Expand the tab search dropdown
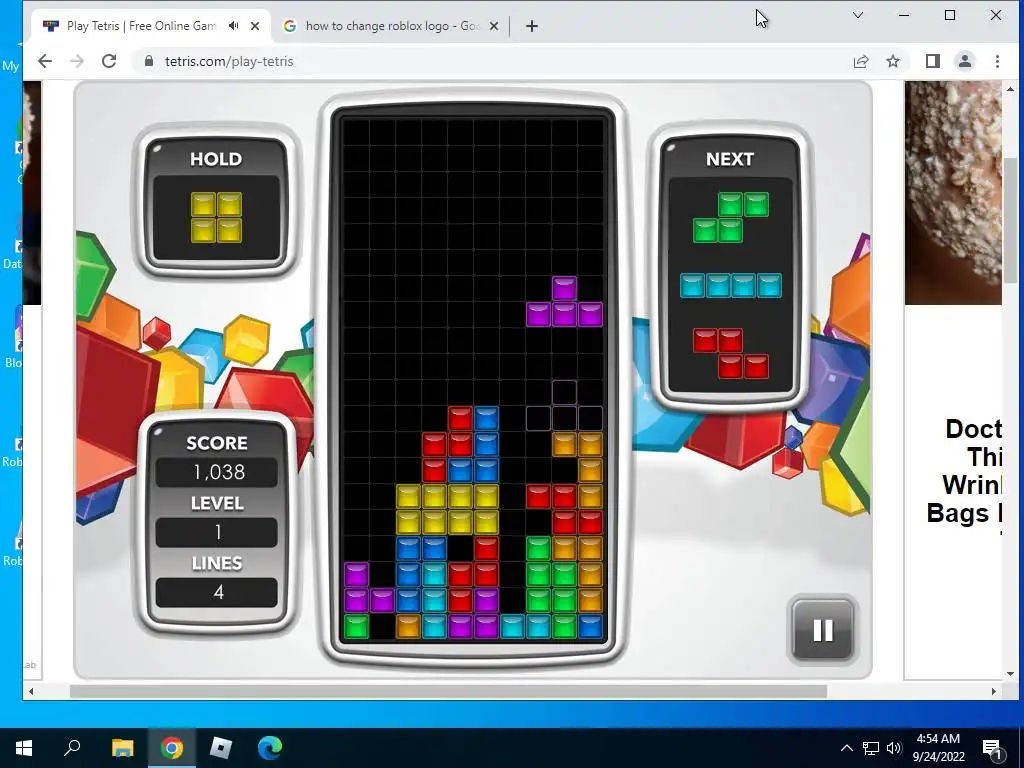The image size is (1024, 768). (x=858, y=15)
